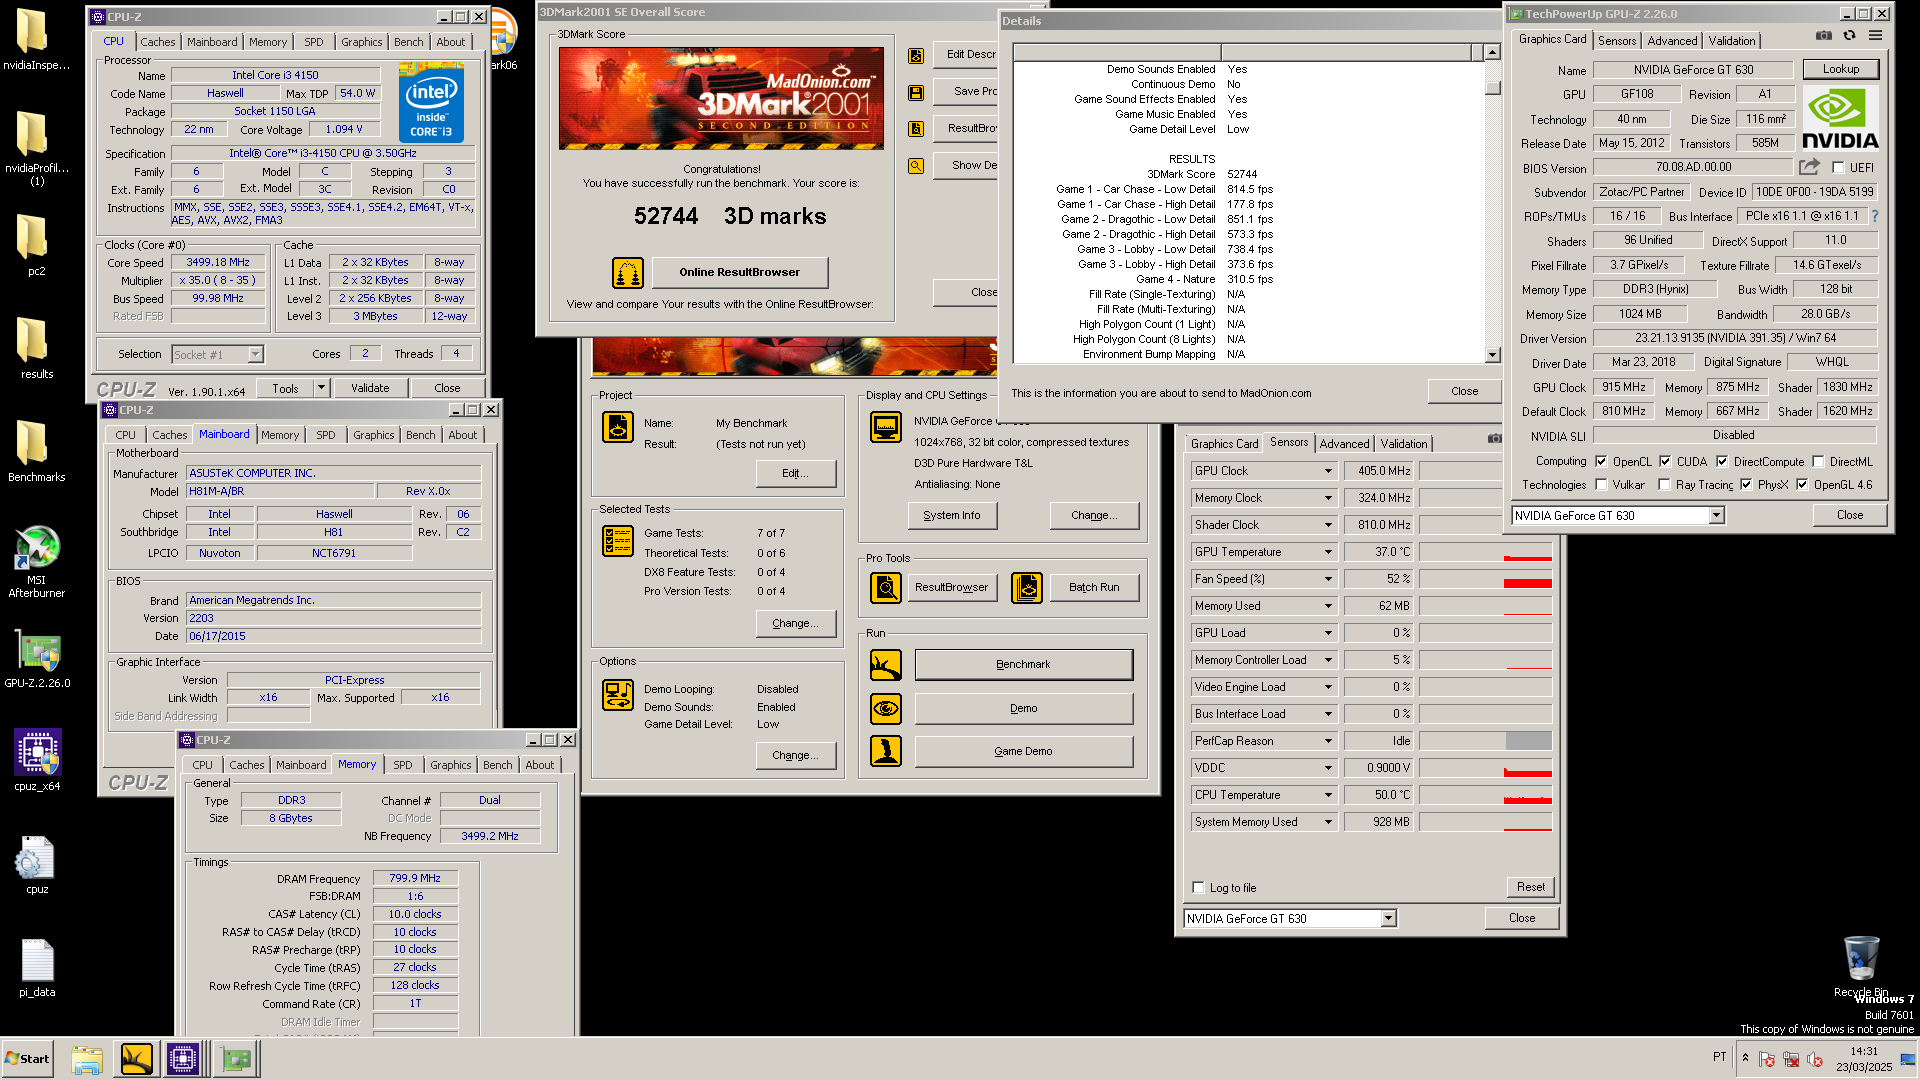
Task: Click the Start button on taskbar
Action: pos(28,1059)
